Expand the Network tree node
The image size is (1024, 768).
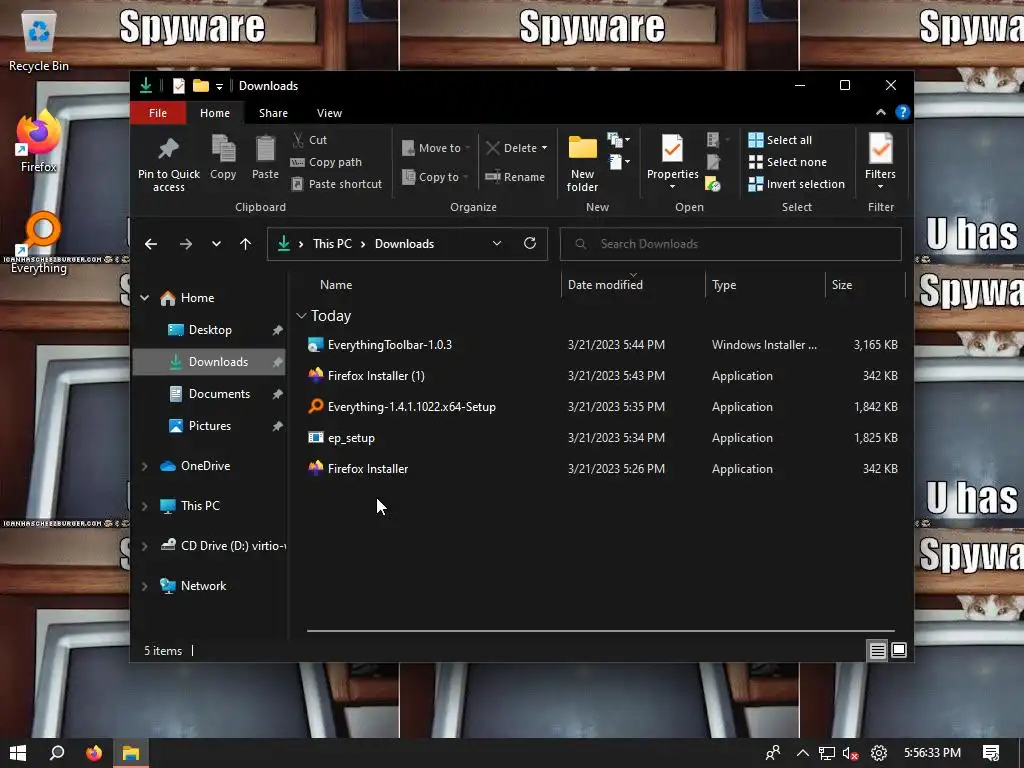(x=144, y=586)
